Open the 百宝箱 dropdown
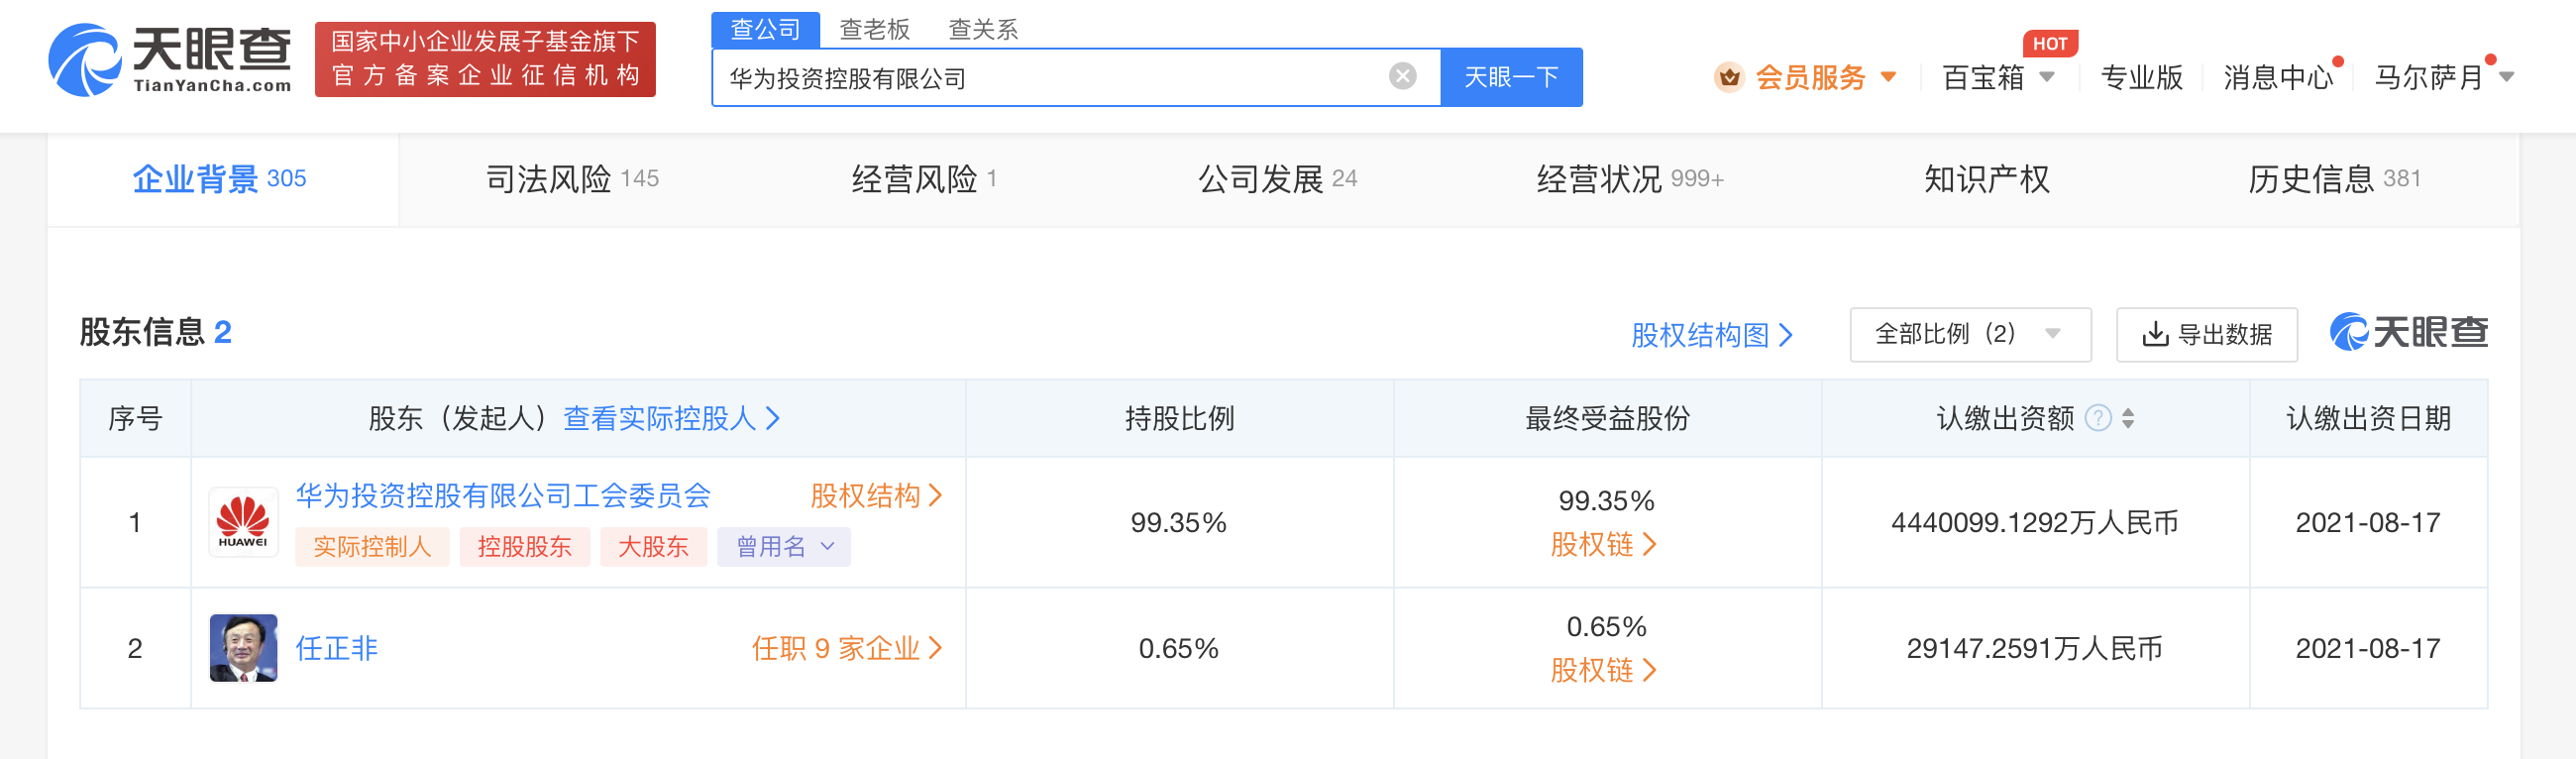 1997,77
